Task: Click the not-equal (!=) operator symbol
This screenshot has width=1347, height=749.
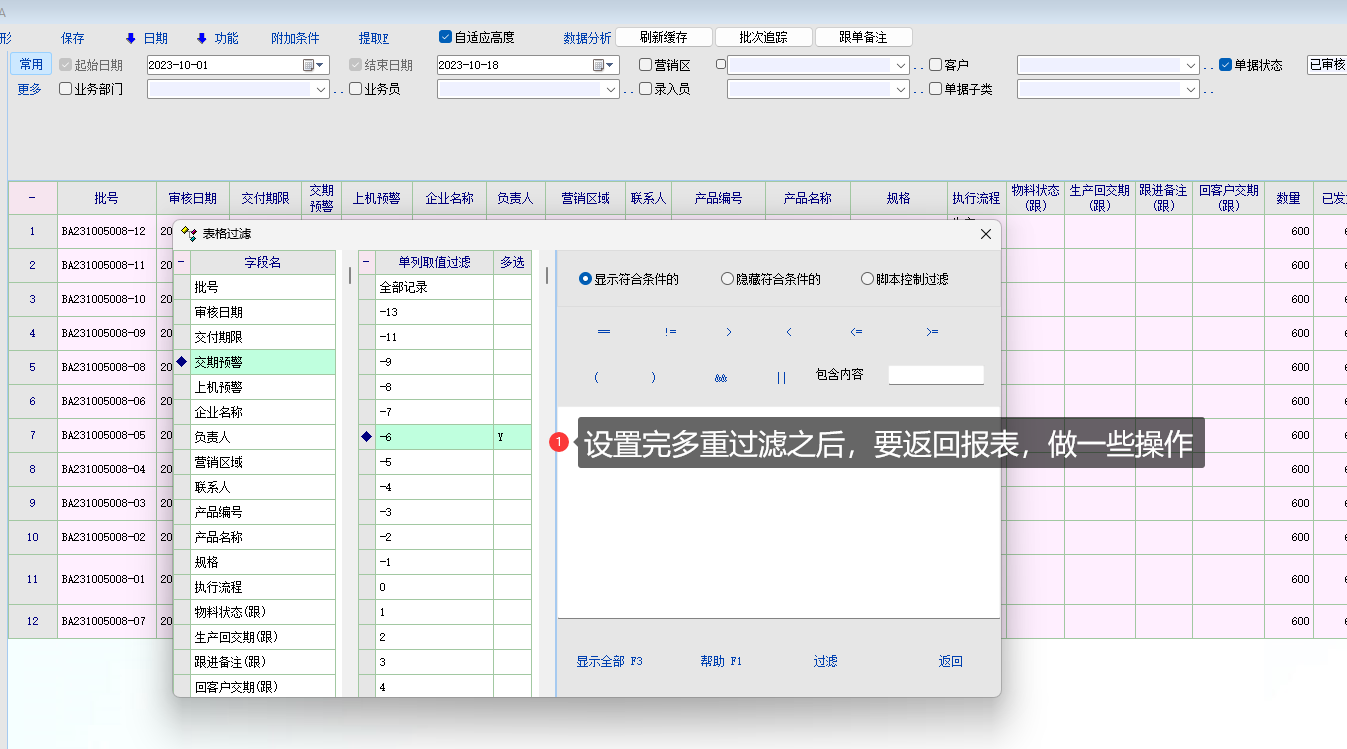Action: tap(670, 332)
